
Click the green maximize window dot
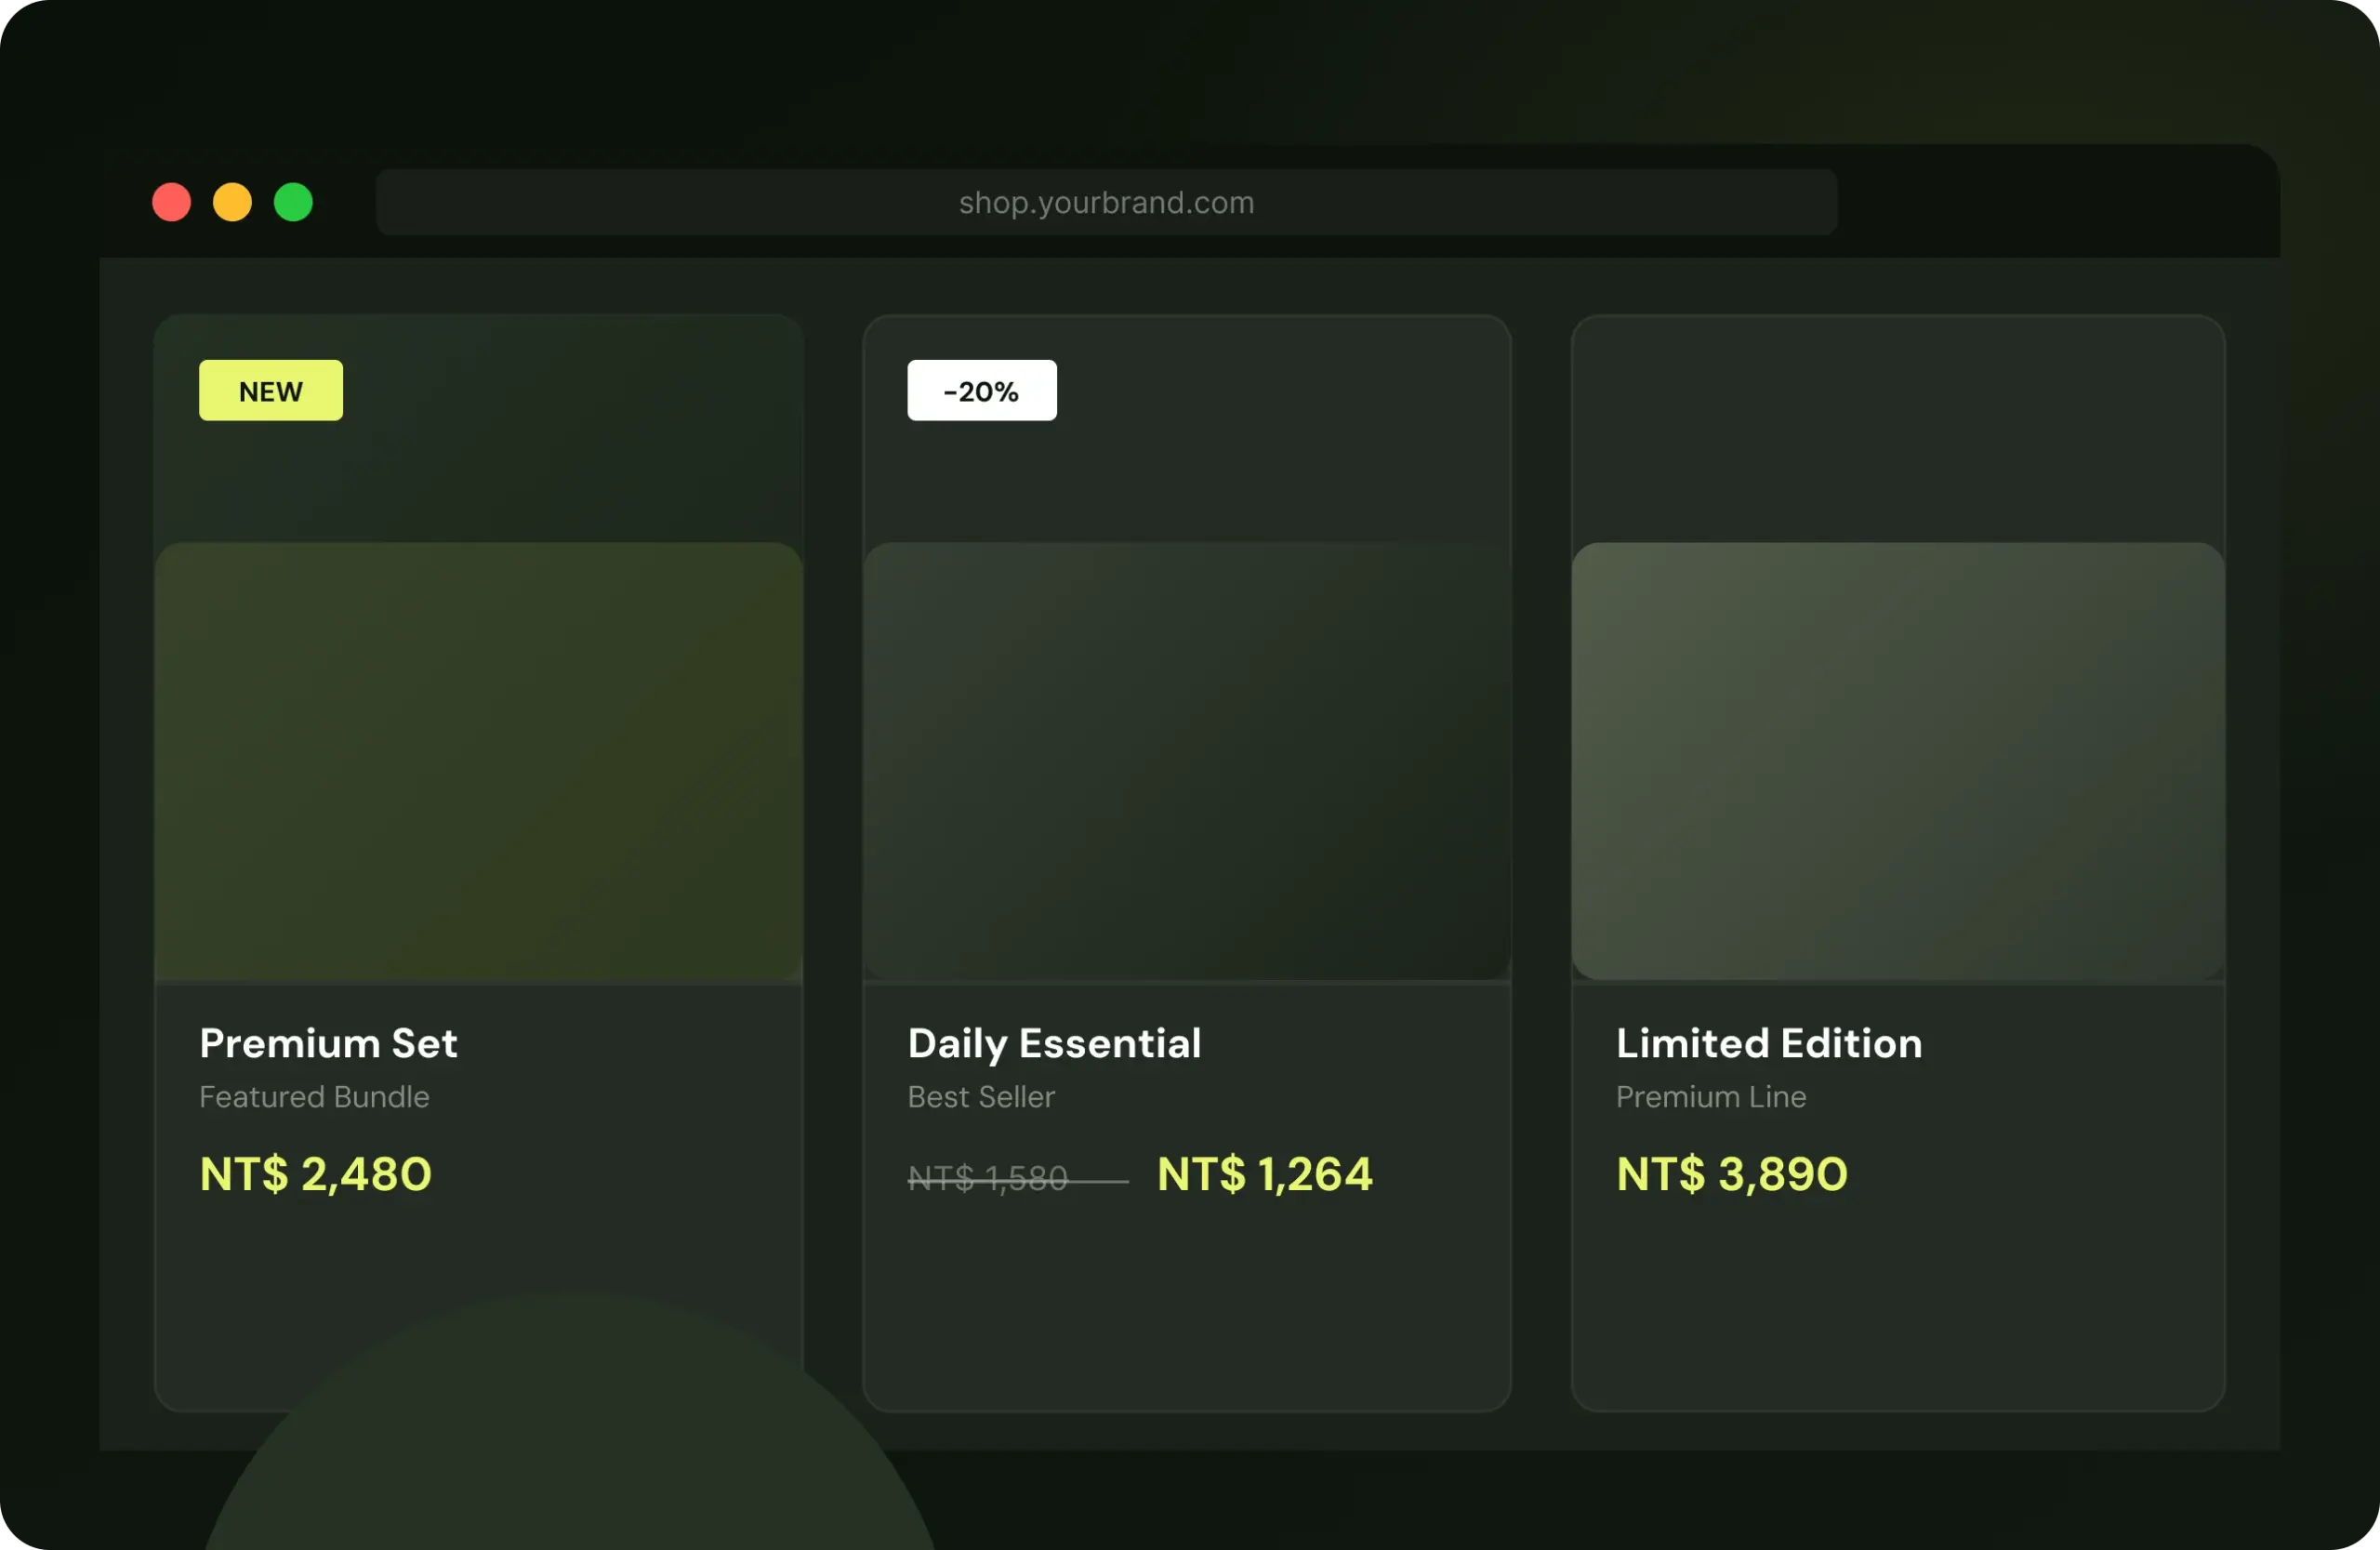pos(294,202)
